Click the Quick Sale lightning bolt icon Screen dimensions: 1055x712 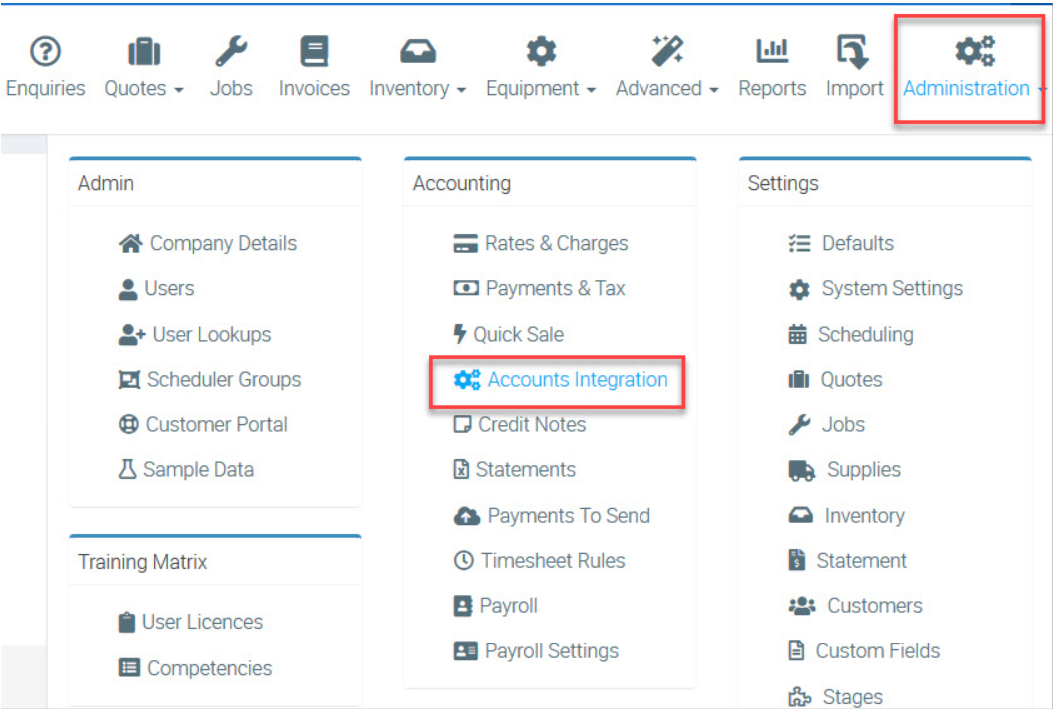pos(460,334)
